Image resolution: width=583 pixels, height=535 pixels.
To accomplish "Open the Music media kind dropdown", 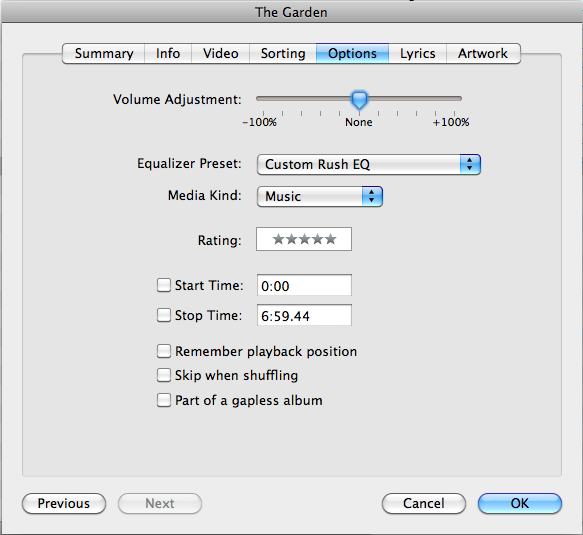I will tap(320, 196).
